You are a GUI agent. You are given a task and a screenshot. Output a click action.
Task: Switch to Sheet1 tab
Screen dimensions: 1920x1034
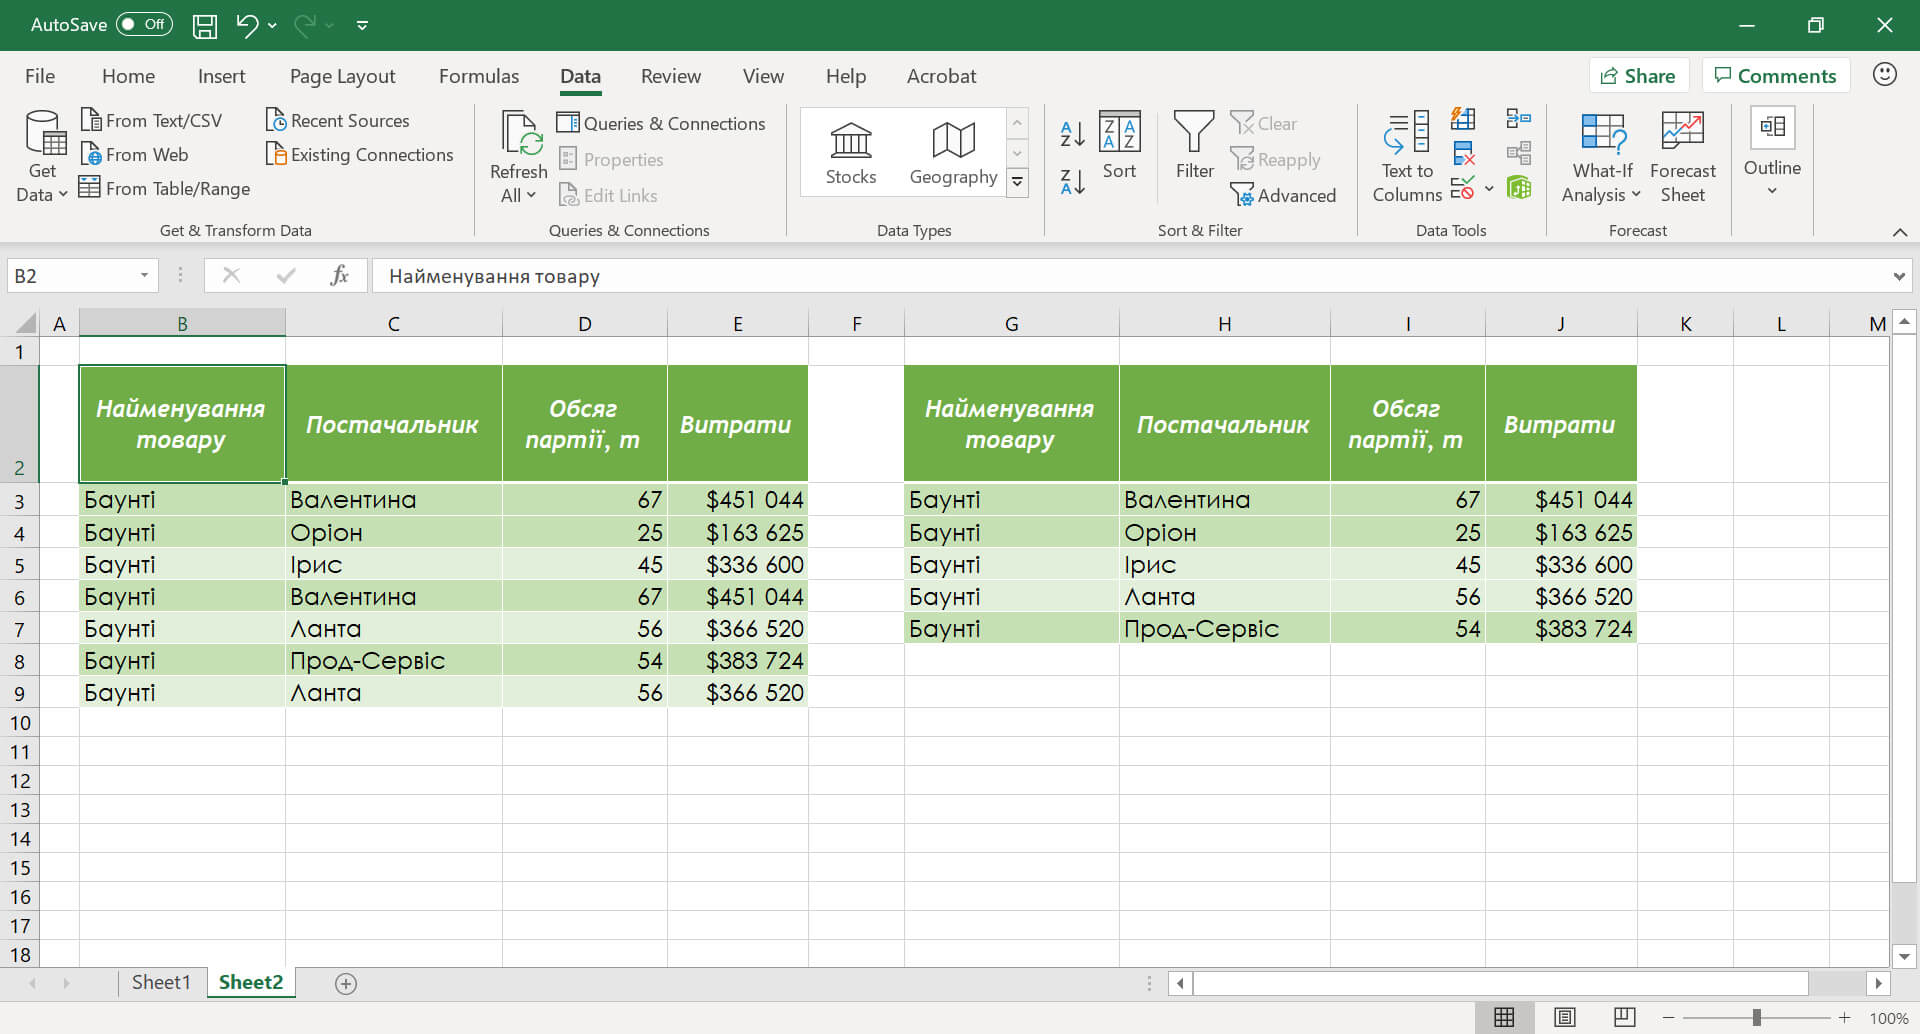coord(160,982)
